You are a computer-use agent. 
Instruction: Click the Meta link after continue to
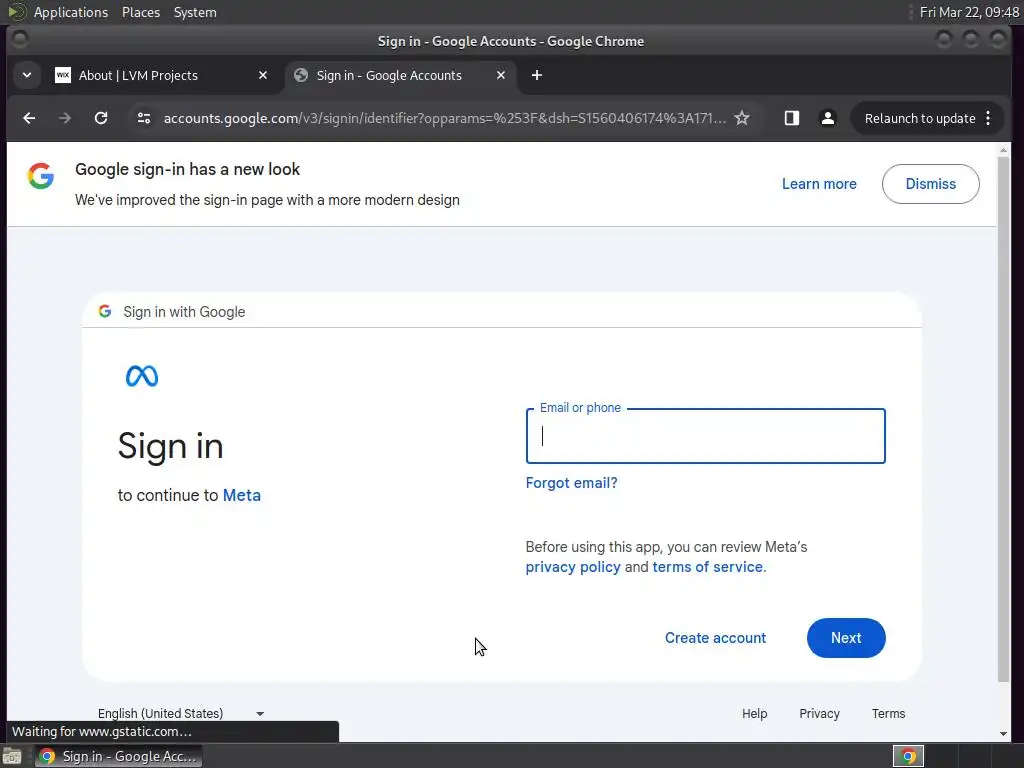(242, 495)
